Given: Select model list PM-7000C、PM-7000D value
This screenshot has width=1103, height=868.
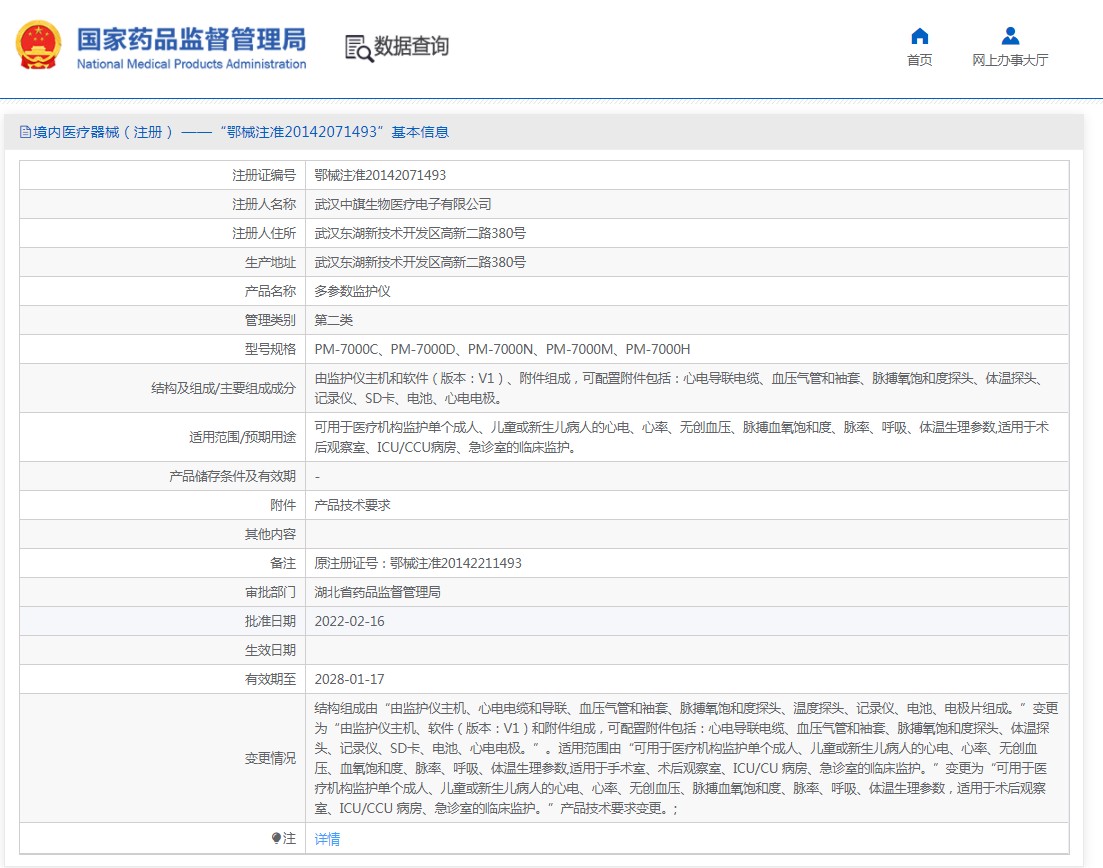Looking at the screenshot, I should tap(502, 349).
